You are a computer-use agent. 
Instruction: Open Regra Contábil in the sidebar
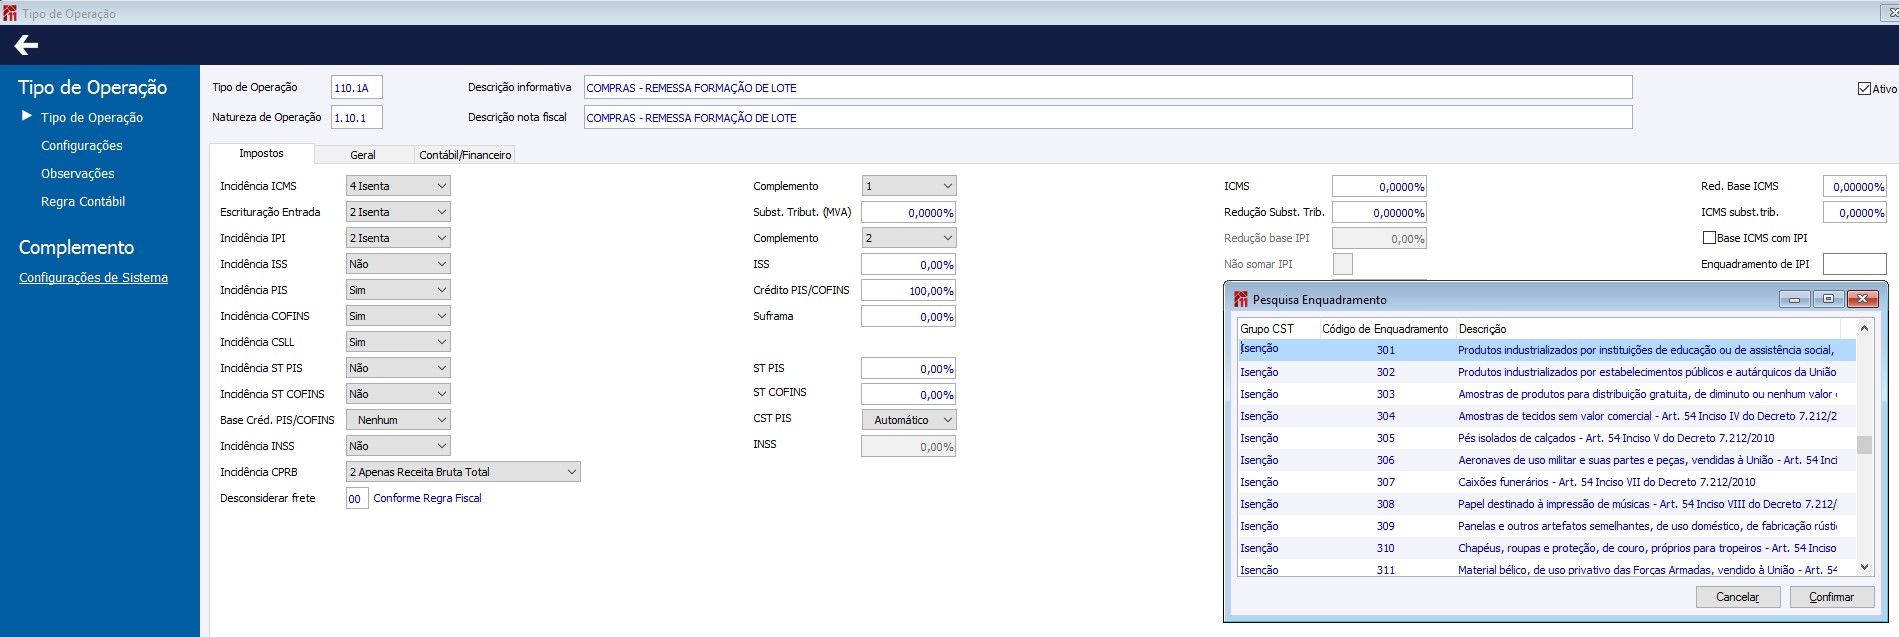(83, 201)
